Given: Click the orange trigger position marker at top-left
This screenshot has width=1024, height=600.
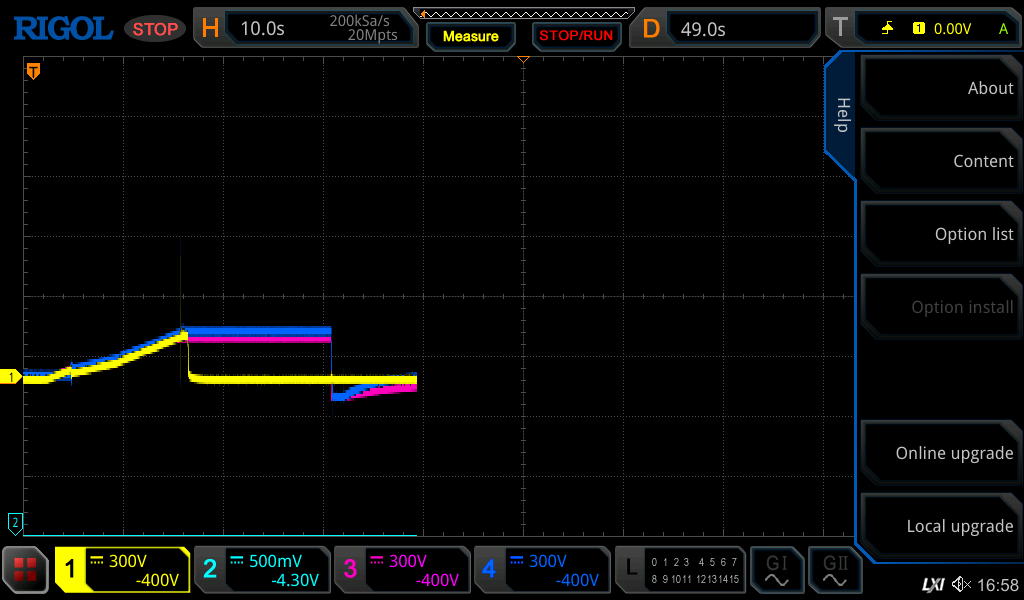Looking at the screenshot, I should [33, 71].
